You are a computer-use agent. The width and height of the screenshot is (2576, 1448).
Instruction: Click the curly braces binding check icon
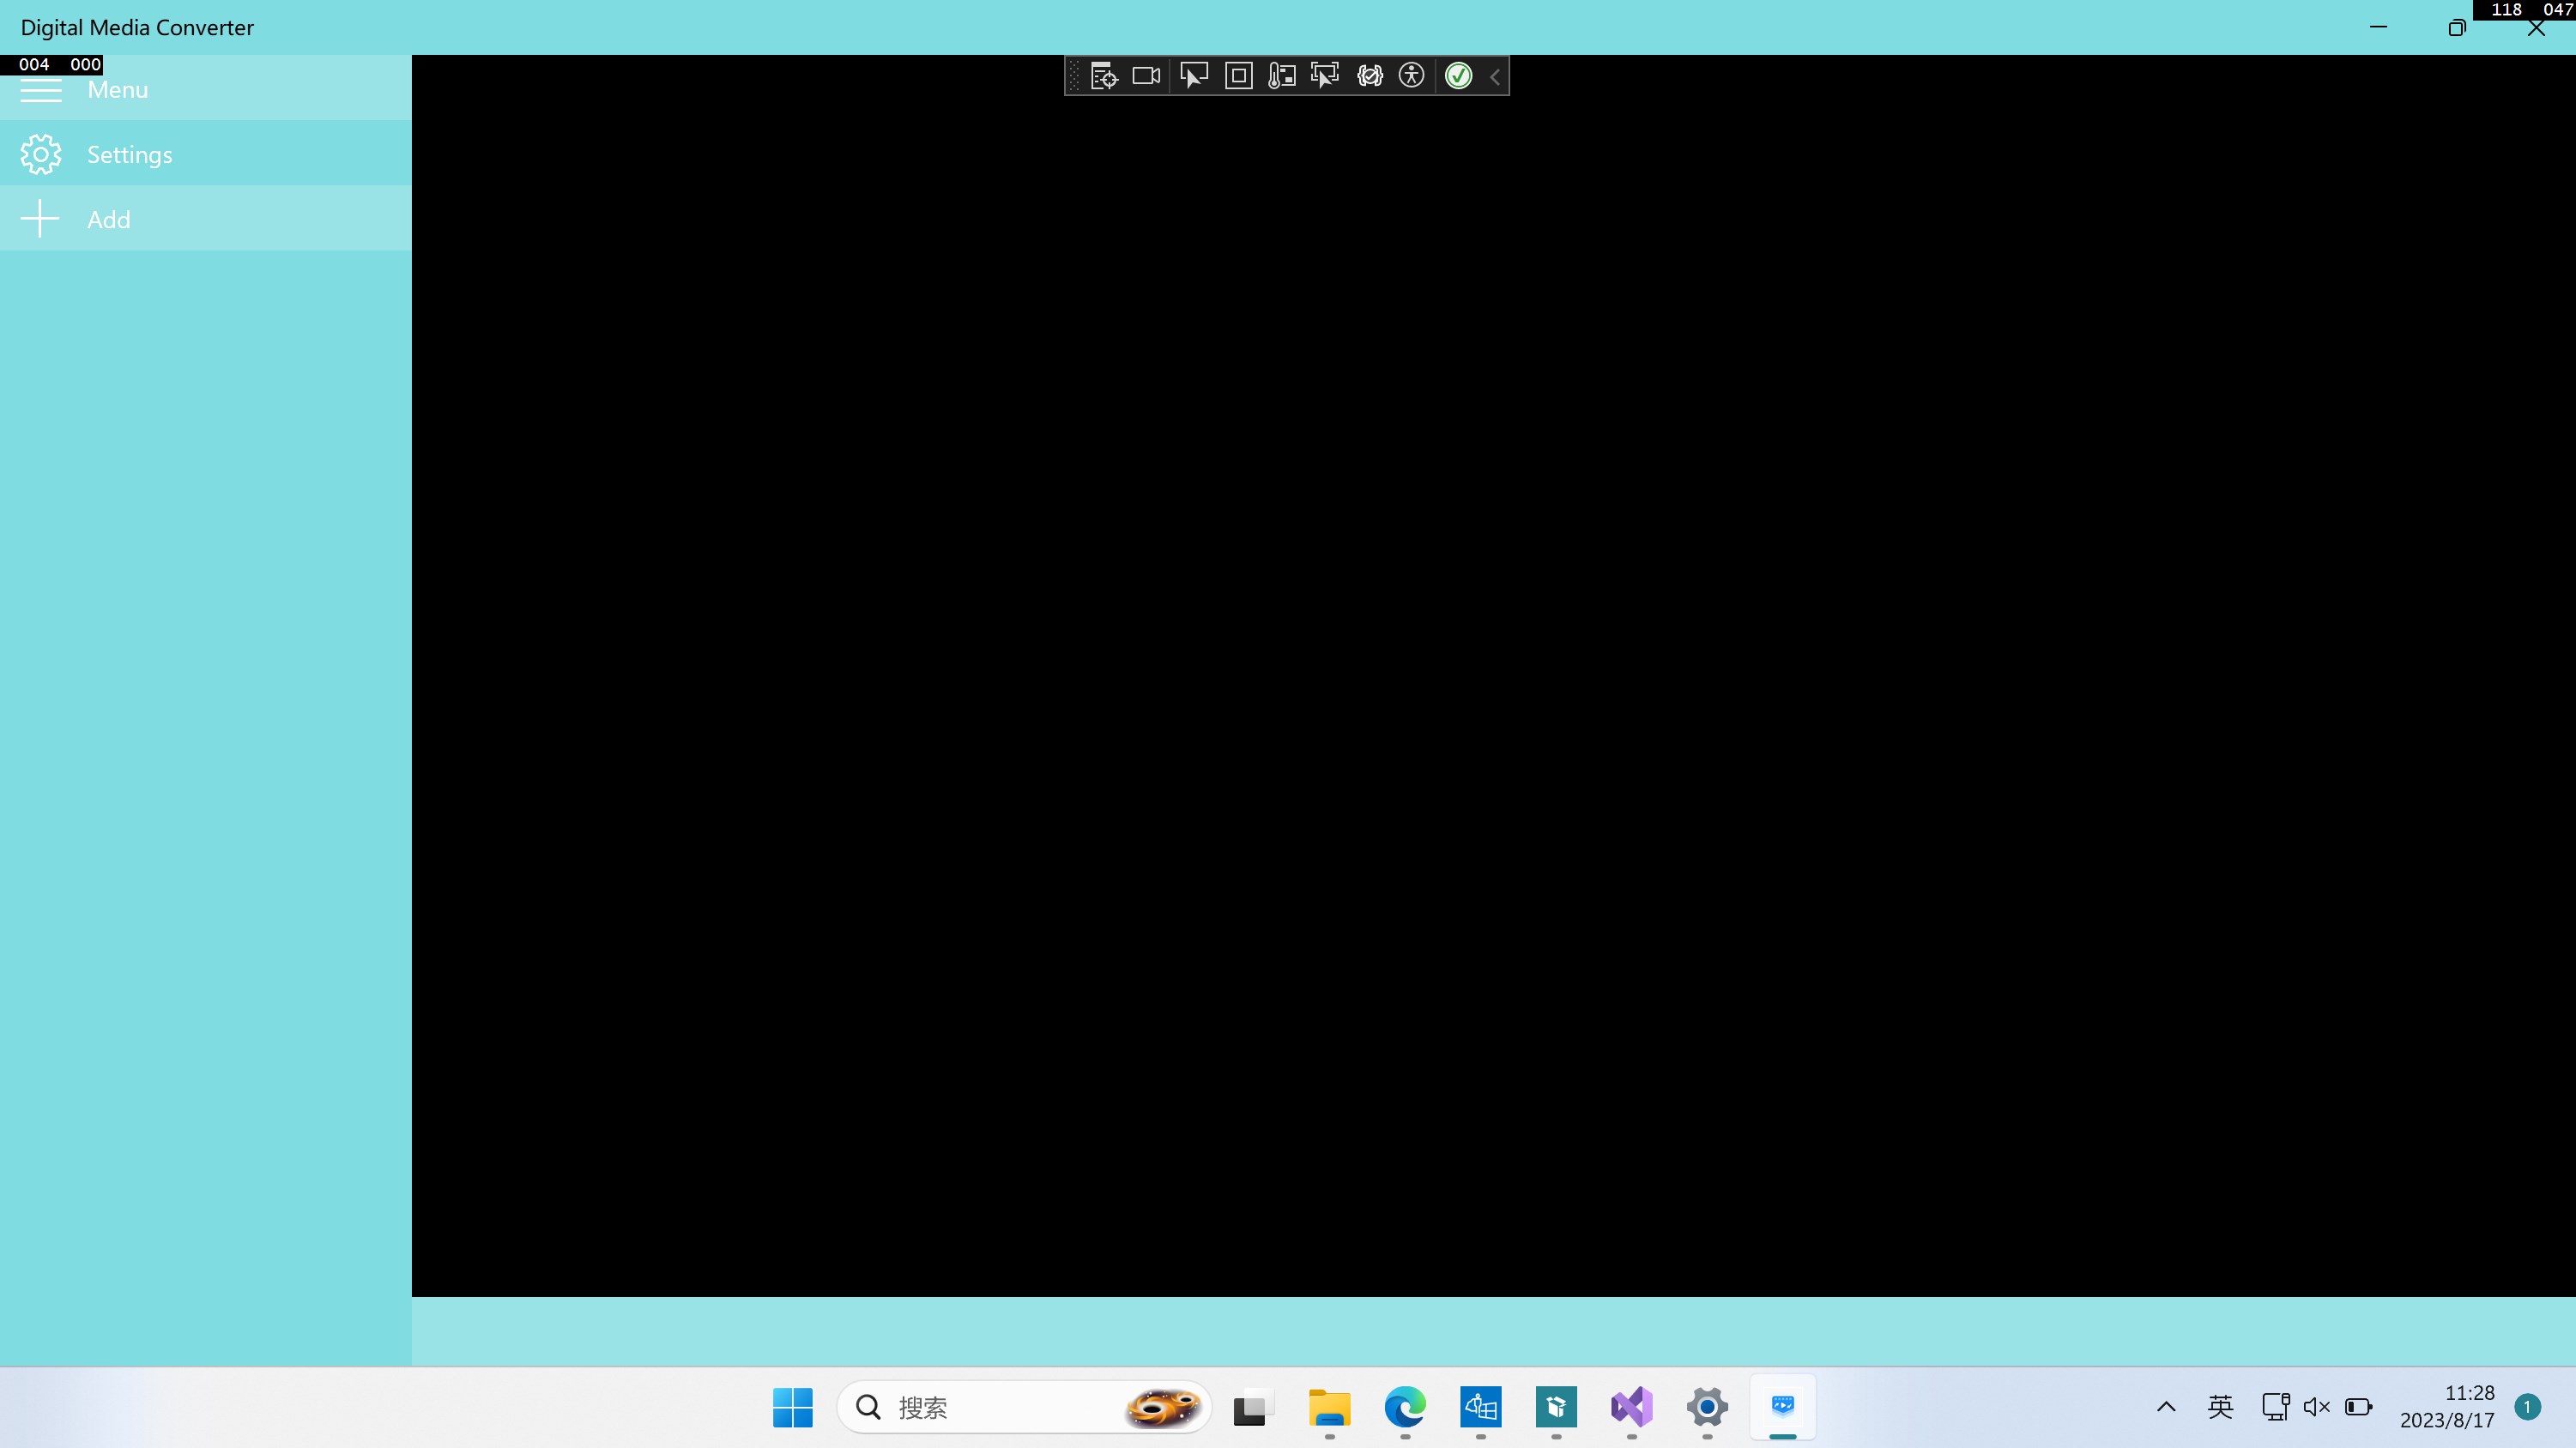[x=1369, y=76]
